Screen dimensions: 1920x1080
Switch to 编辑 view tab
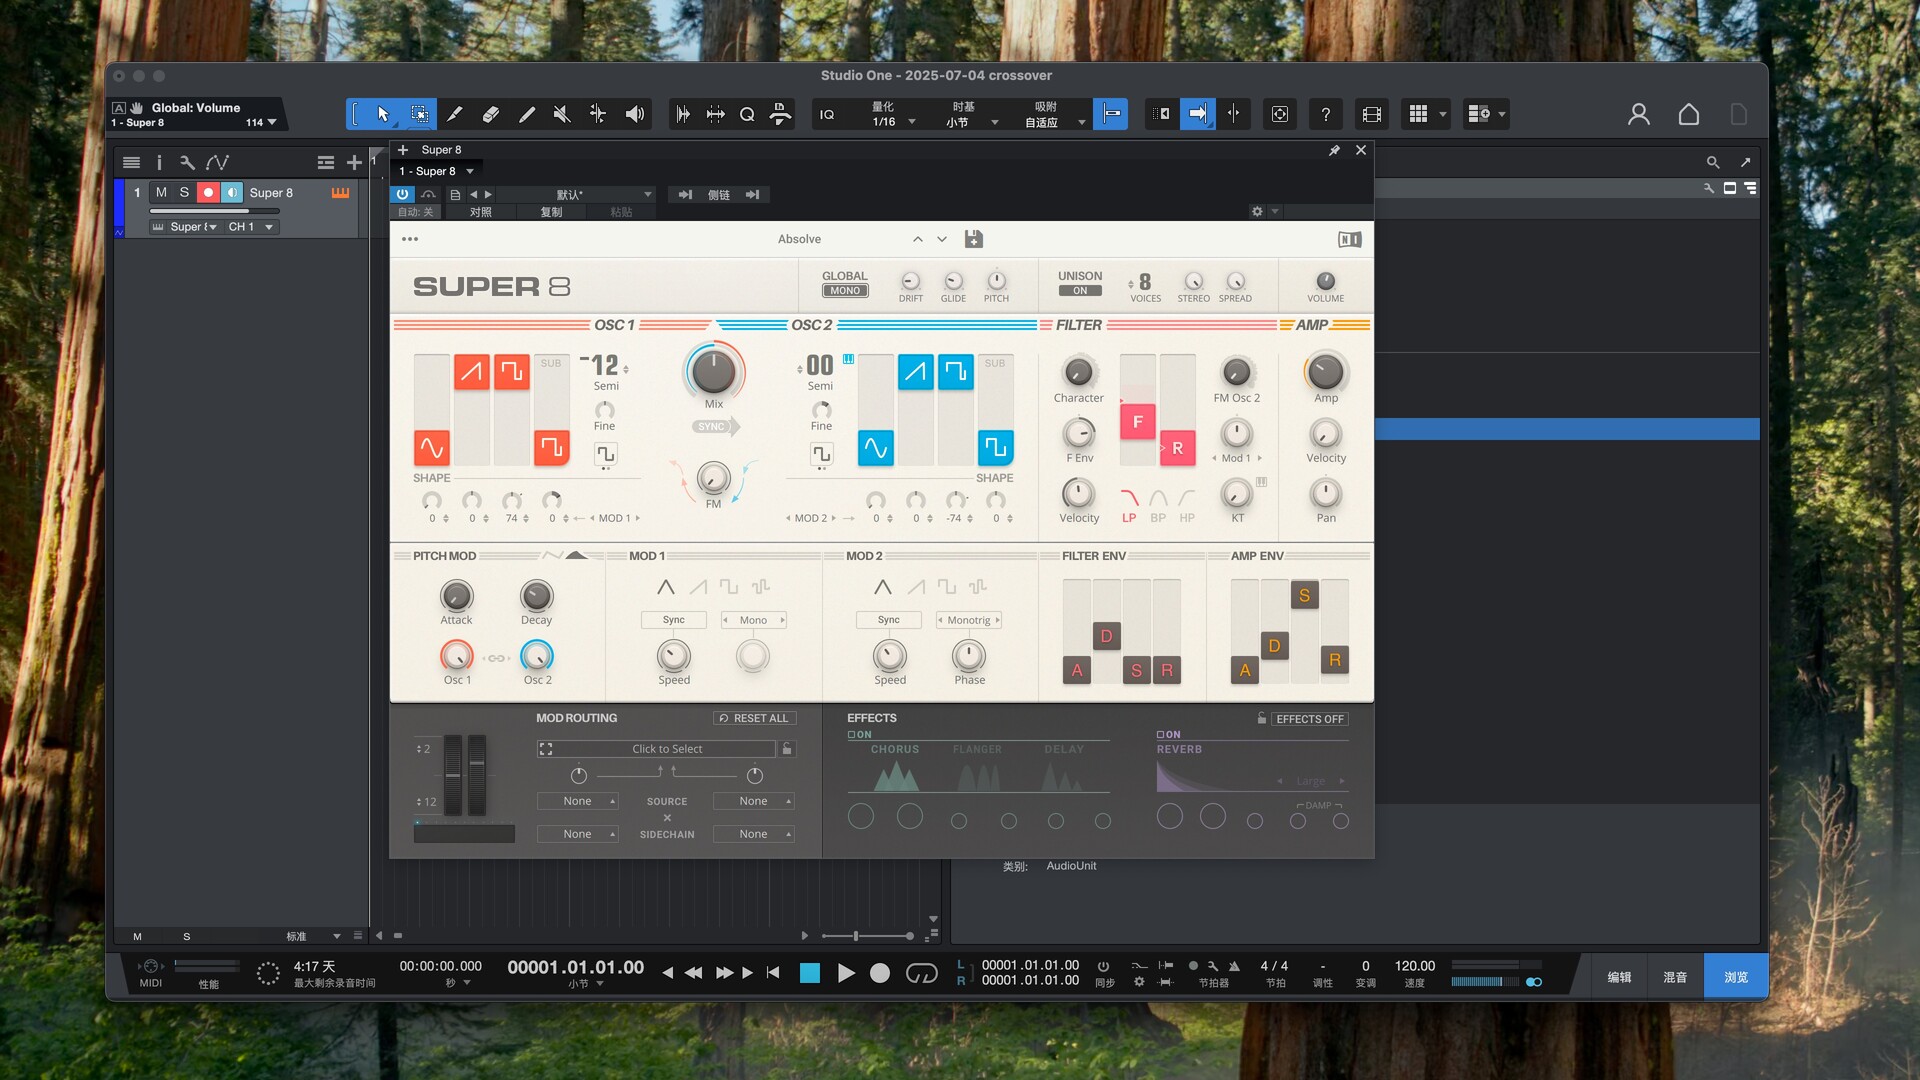1619,977
